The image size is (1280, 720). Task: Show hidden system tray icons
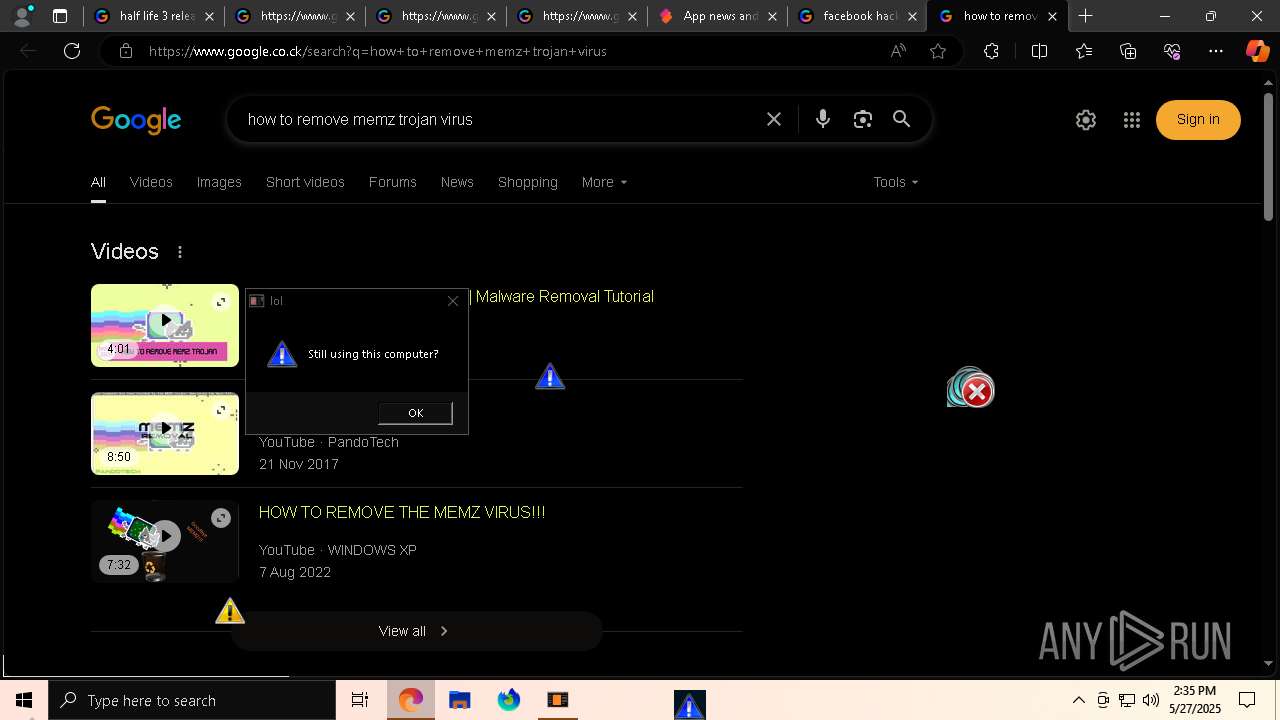[x=1078, y=700]
